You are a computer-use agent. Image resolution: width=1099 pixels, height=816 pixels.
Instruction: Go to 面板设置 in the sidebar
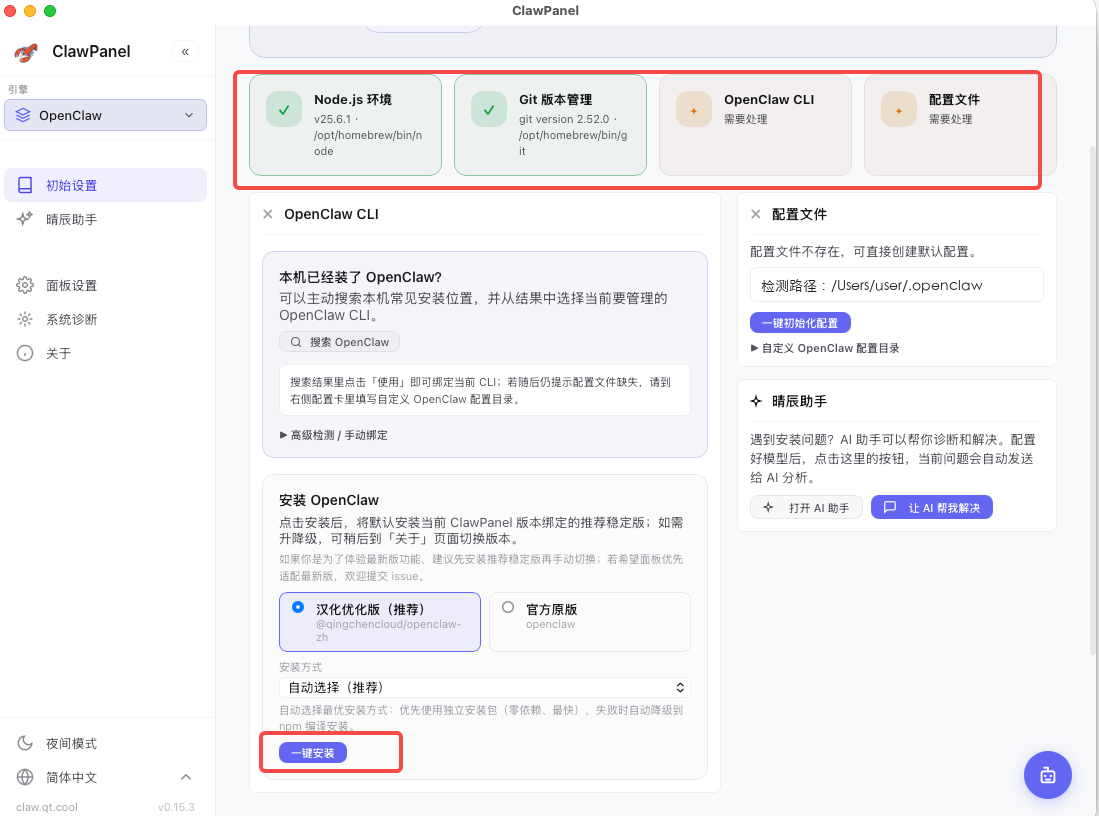[x=105, y=285]
